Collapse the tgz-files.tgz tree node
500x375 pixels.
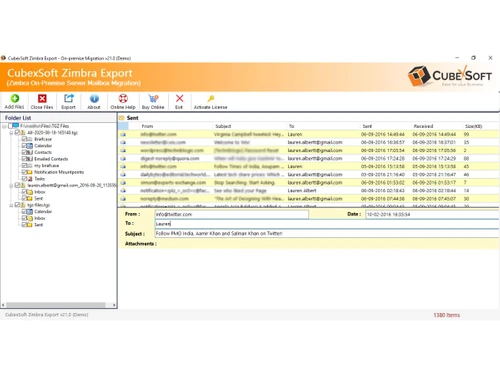(11, 205)
